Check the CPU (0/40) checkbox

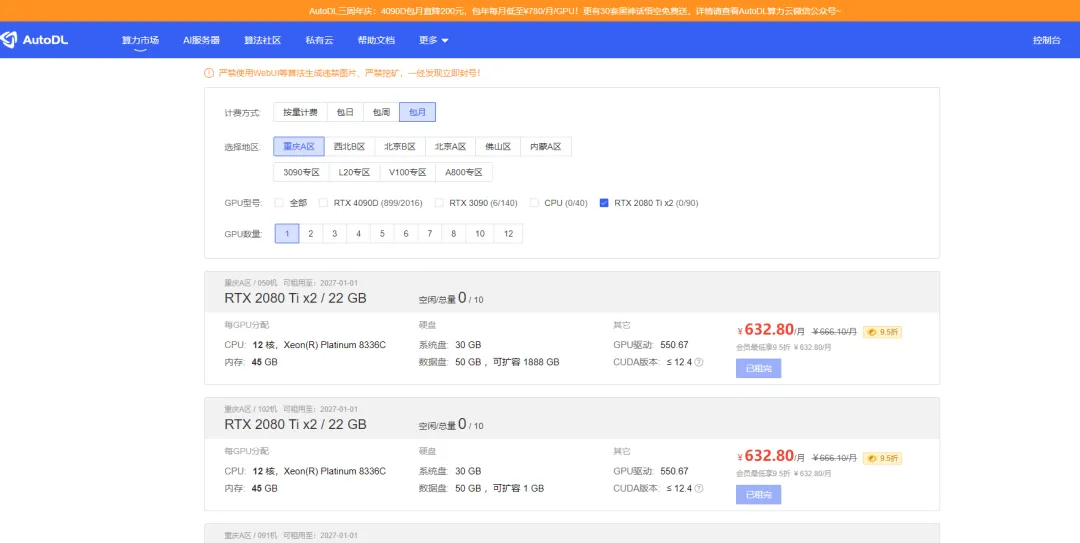(x=534, y=203)
